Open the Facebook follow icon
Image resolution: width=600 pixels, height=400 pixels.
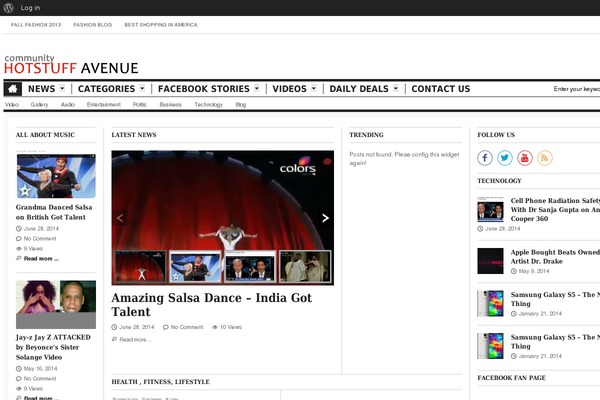pos(485,158)
